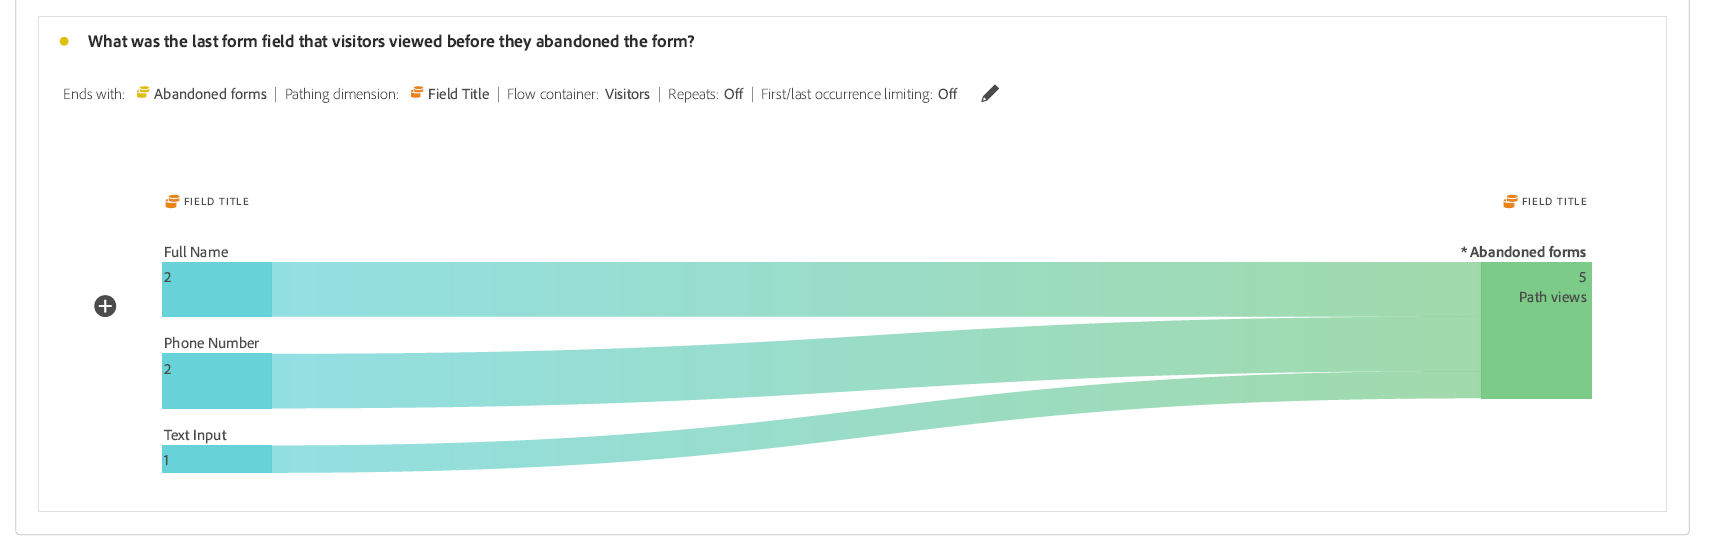This screenshot has height=555, width=1713.
Task: Click the right FIELD TITLE column header icon
Action: pos(1510,201)
